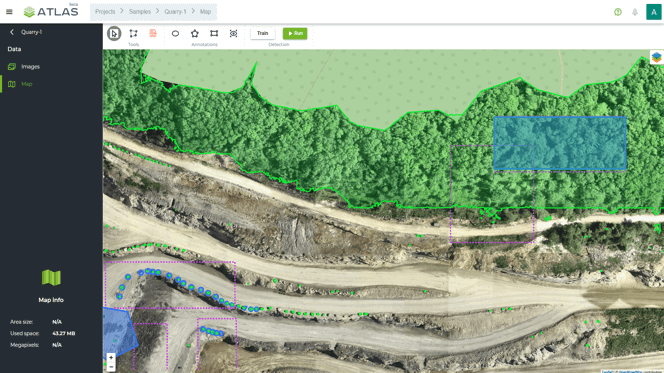Image resolution: width=664 pixels, height=373 pixels.
Task: Select the ellipse annotation tool
Action: pyautogui.click(x=175, y=33)
